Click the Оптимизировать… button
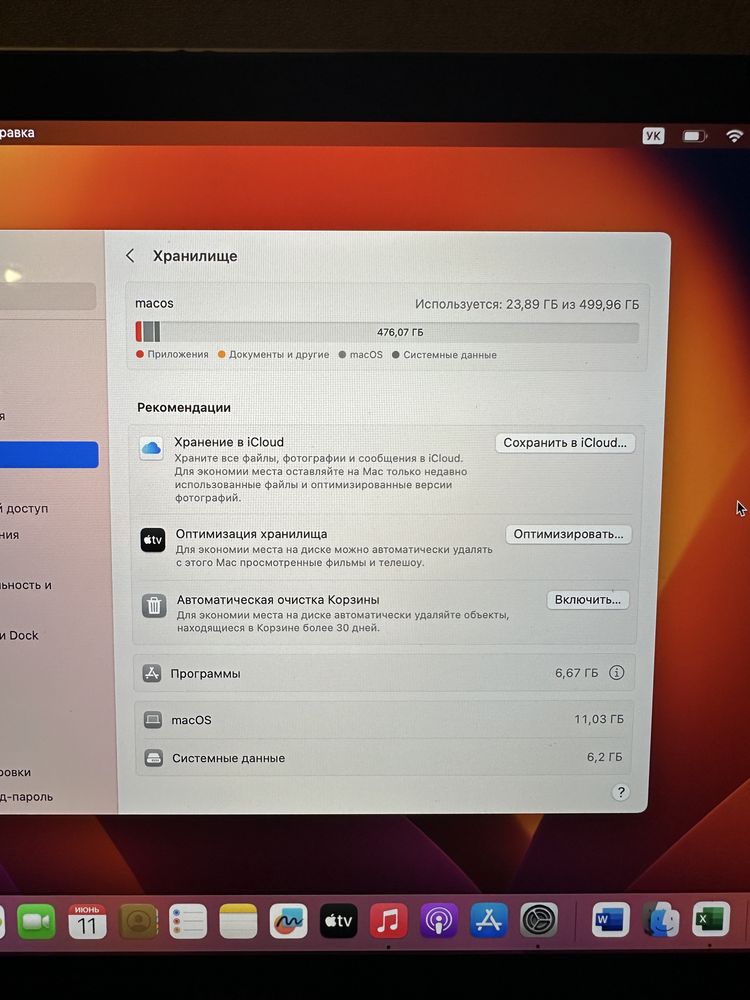750x1000 pixels. (569, 534)
